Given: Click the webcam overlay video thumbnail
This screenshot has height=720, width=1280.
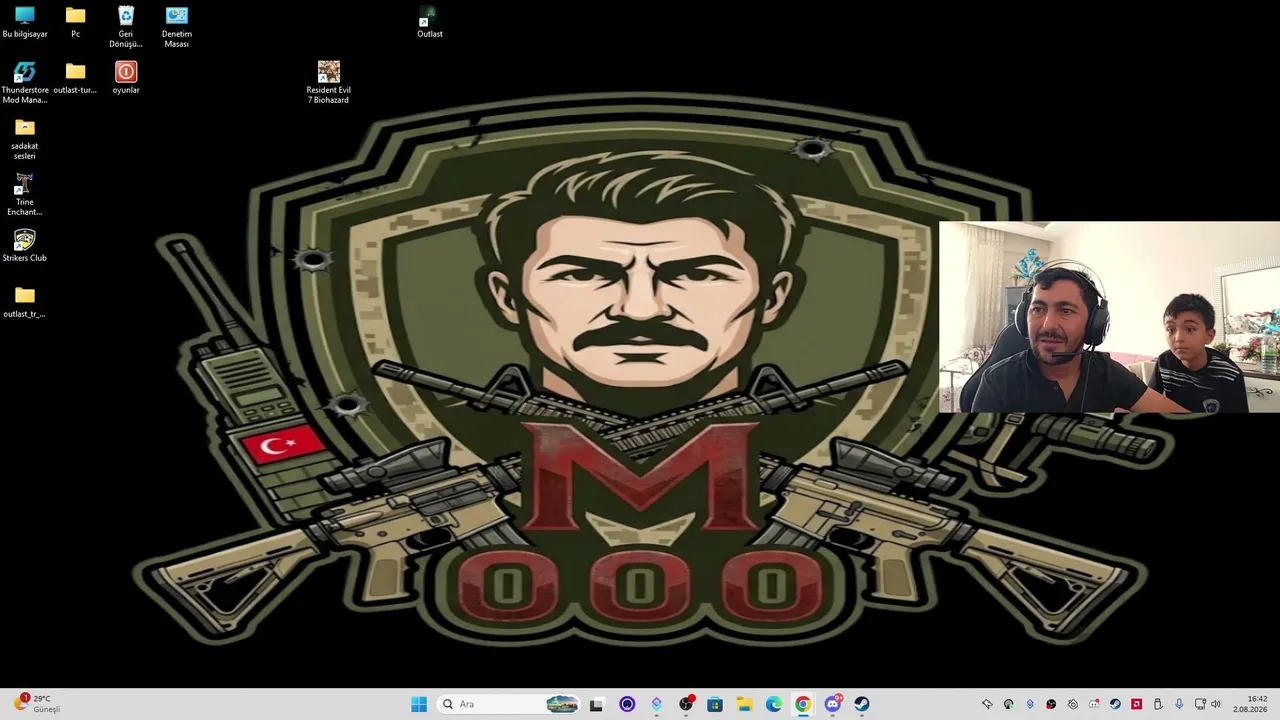Looking at the screenshot, I should 1109,317.
